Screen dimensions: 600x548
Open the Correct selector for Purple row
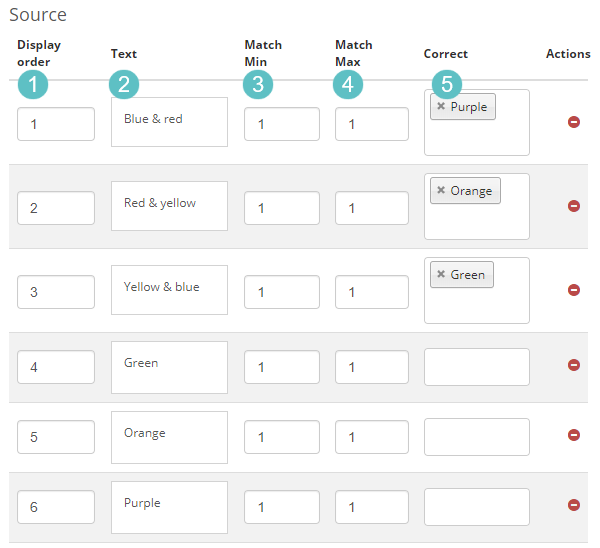tap(476, 507)
